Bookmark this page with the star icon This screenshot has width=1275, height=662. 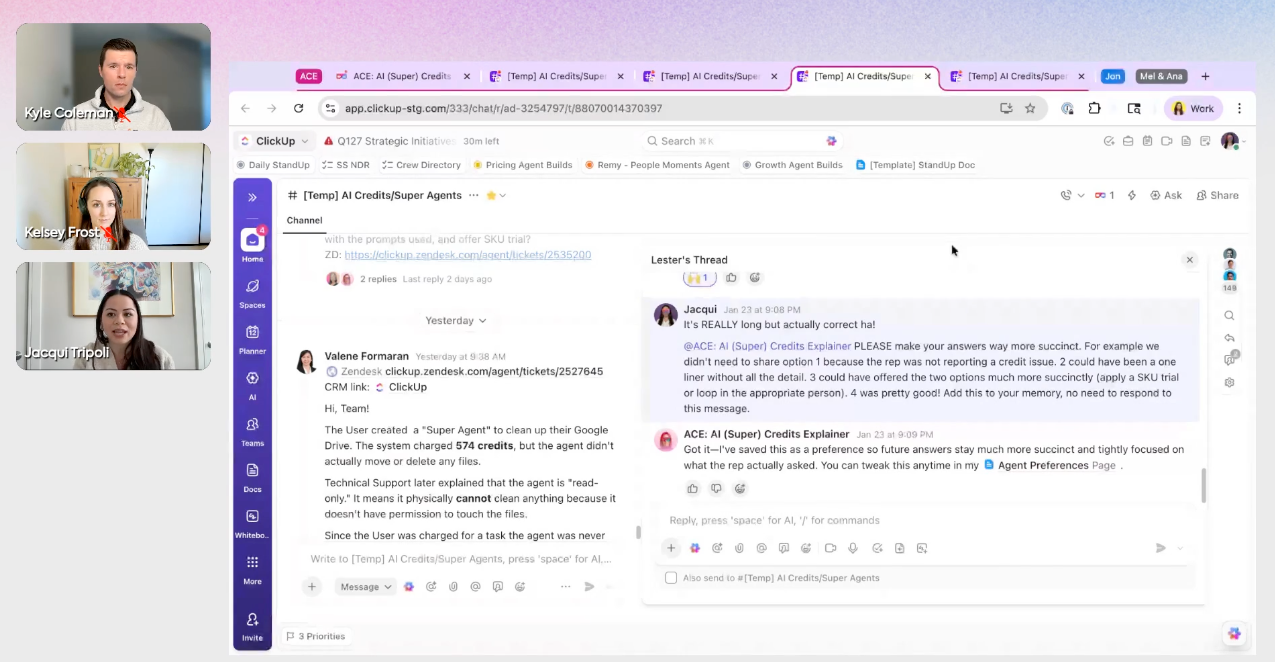pos(1030,108)
